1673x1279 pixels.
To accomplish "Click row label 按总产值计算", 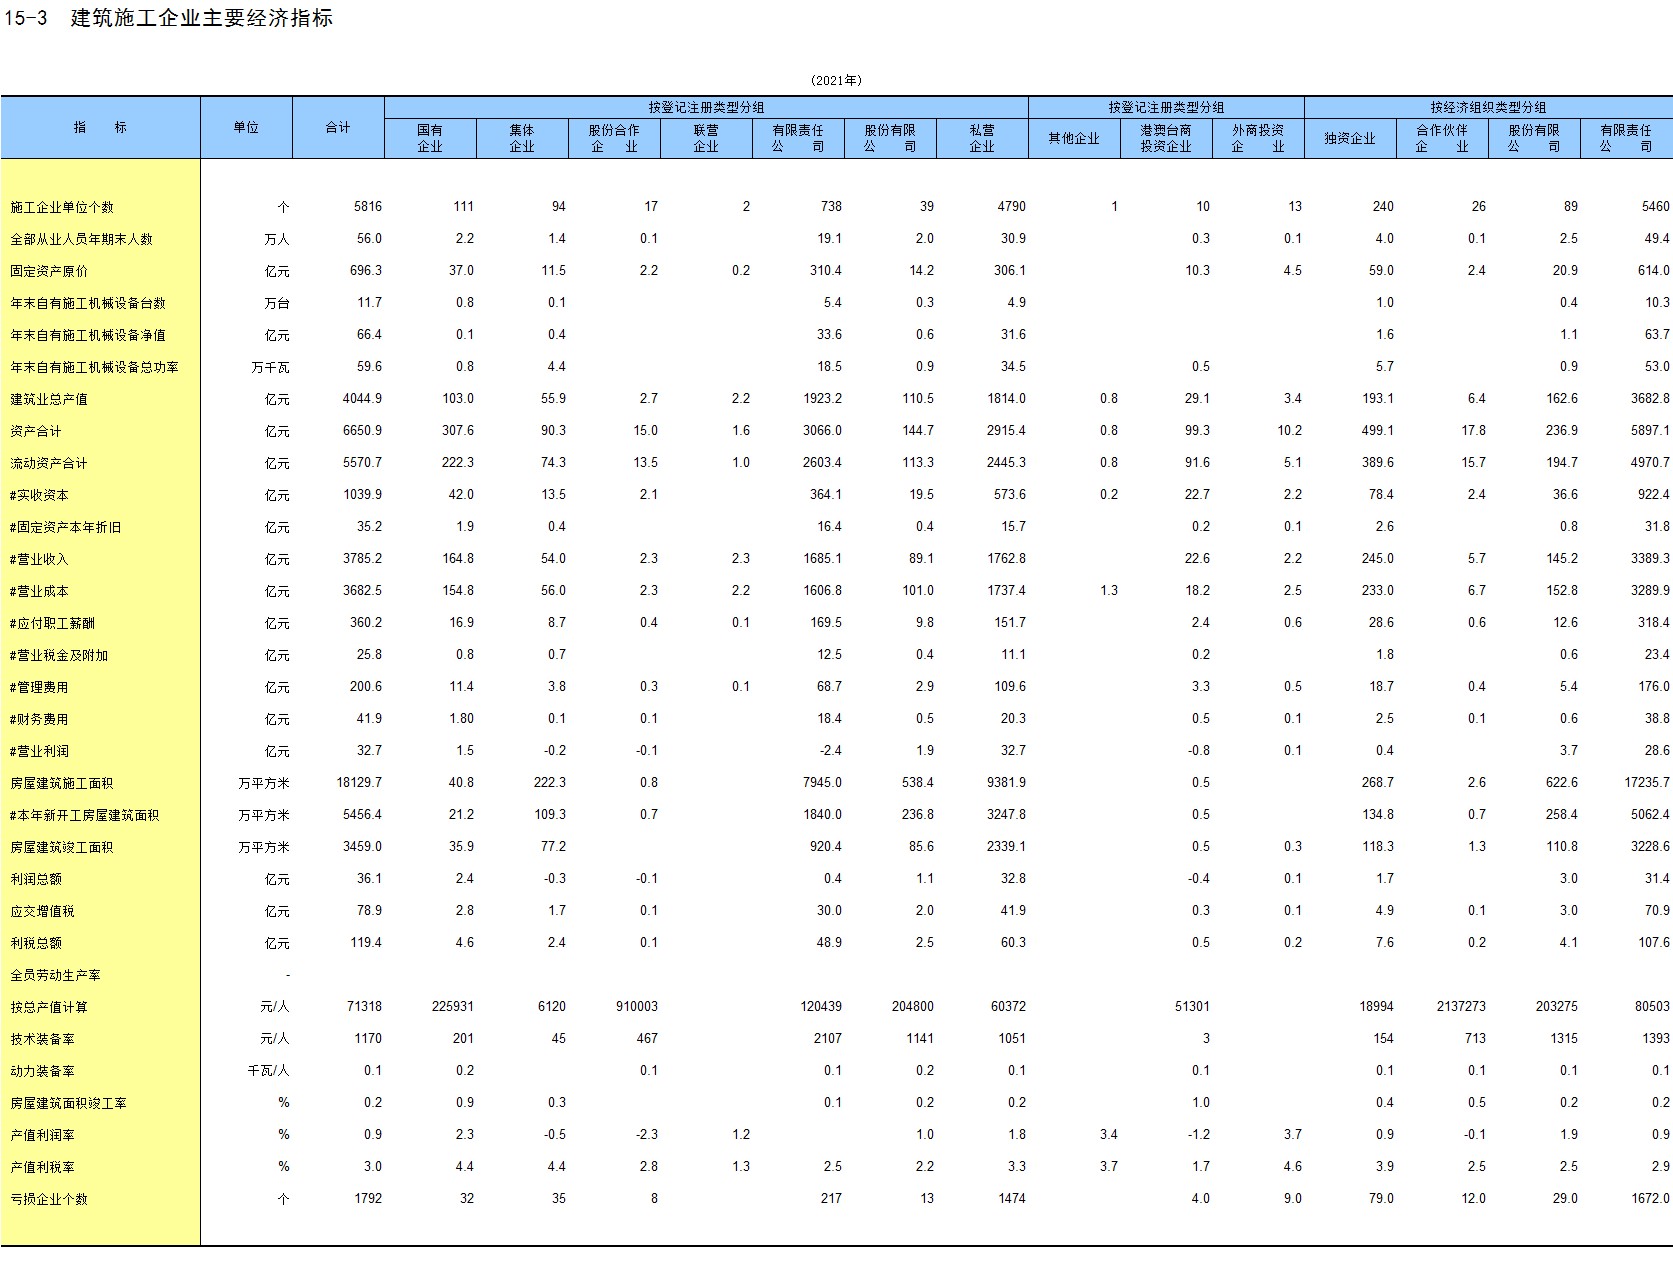I will [x=49, y=1007].
